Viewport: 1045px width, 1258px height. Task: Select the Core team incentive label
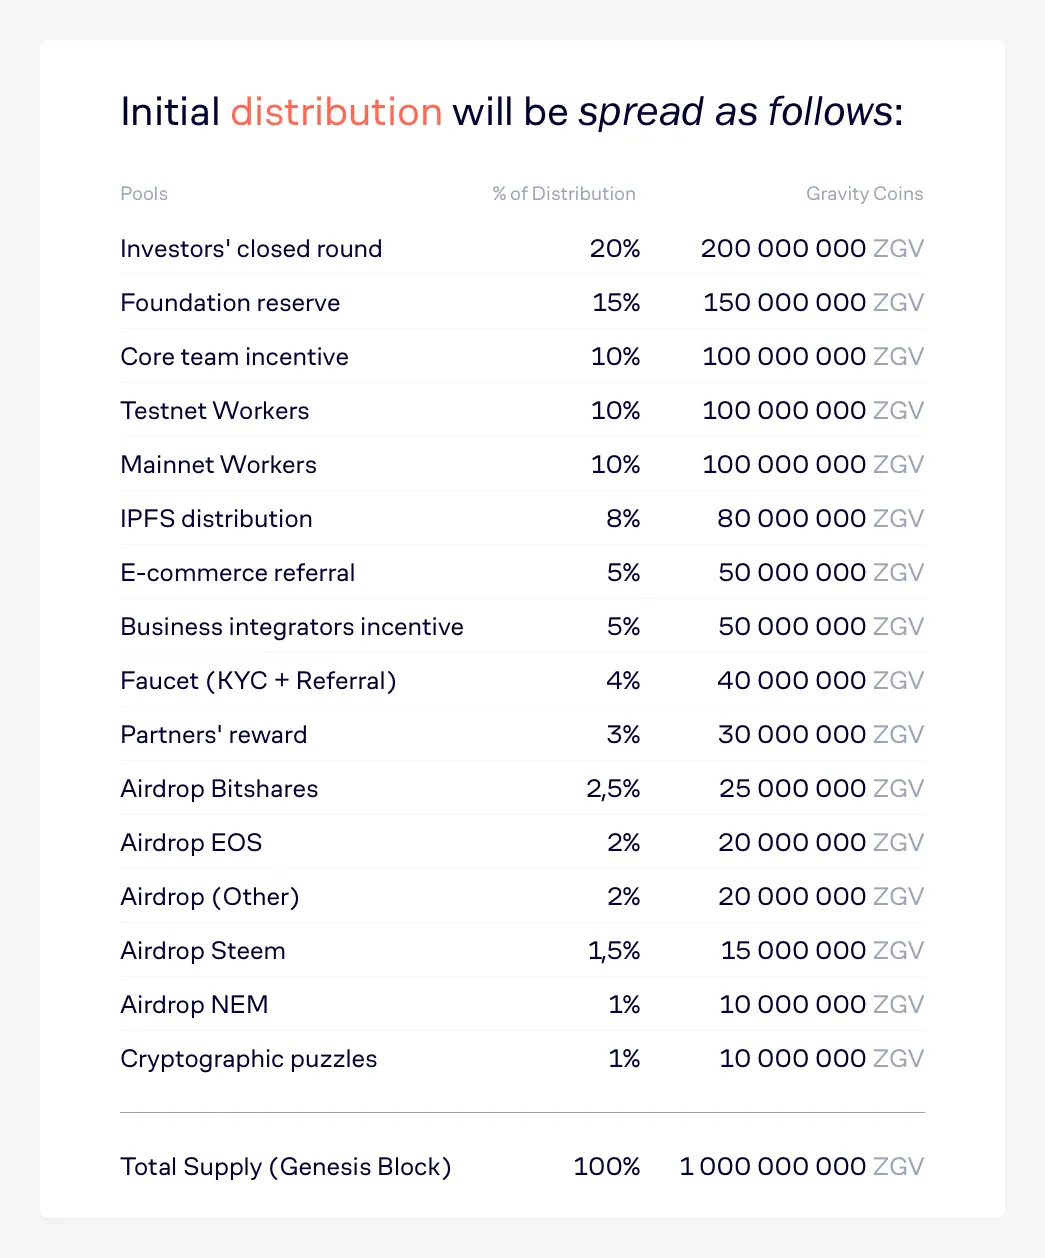(x=234, y=357)
